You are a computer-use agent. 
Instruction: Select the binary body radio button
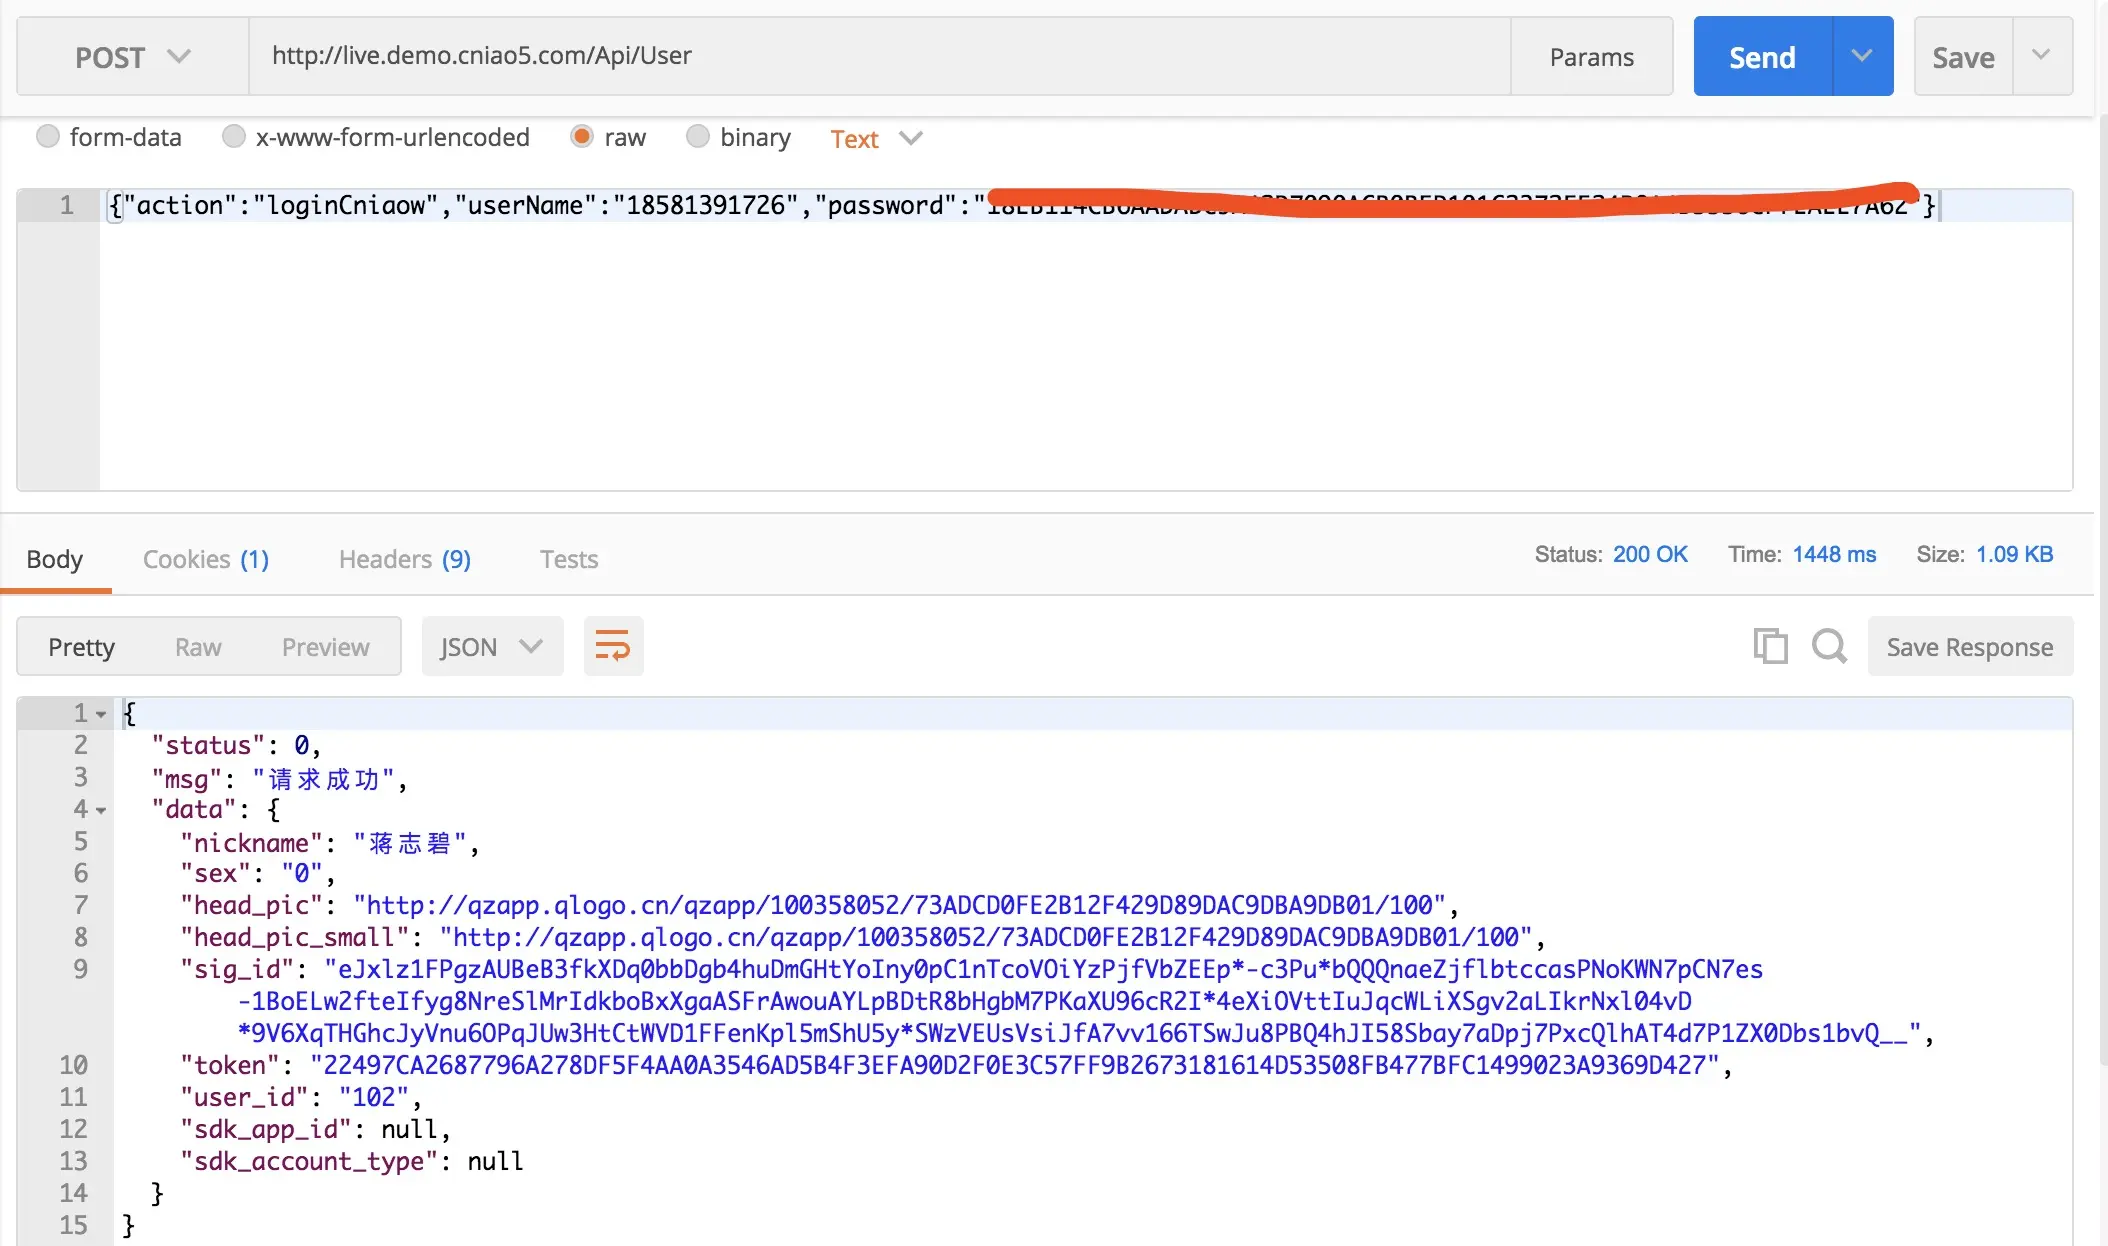pos(698,137)
